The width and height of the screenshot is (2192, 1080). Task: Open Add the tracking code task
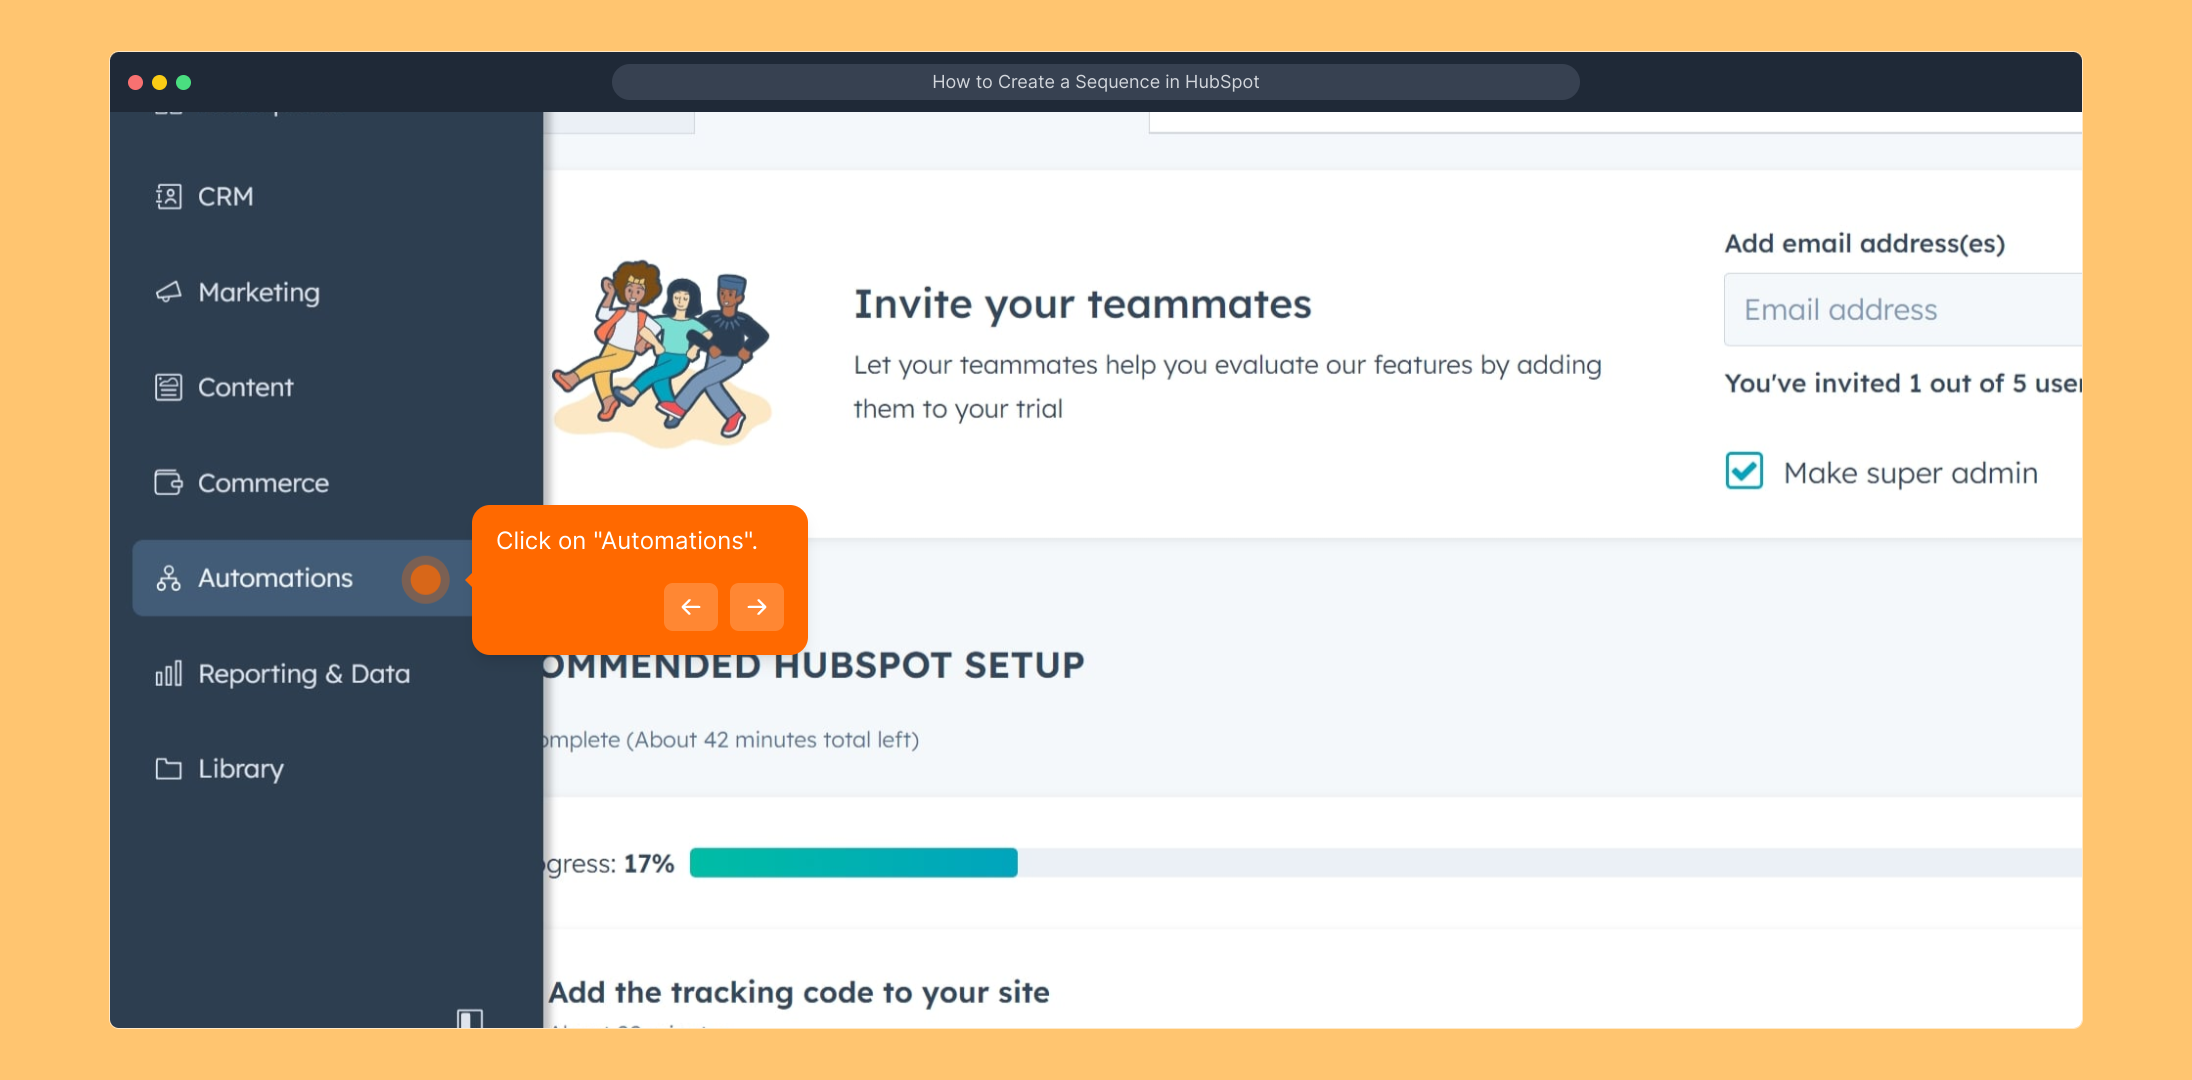799,992
